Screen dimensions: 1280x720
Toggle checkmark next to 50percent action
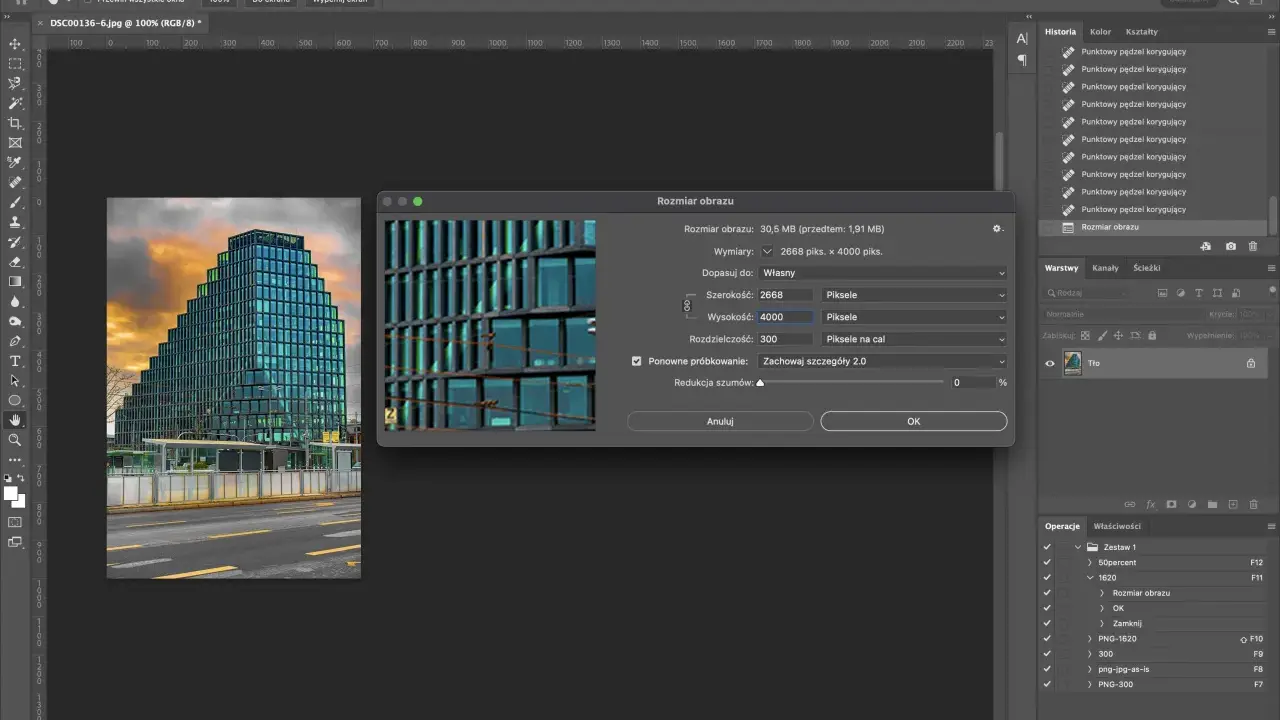[1047, 562]
